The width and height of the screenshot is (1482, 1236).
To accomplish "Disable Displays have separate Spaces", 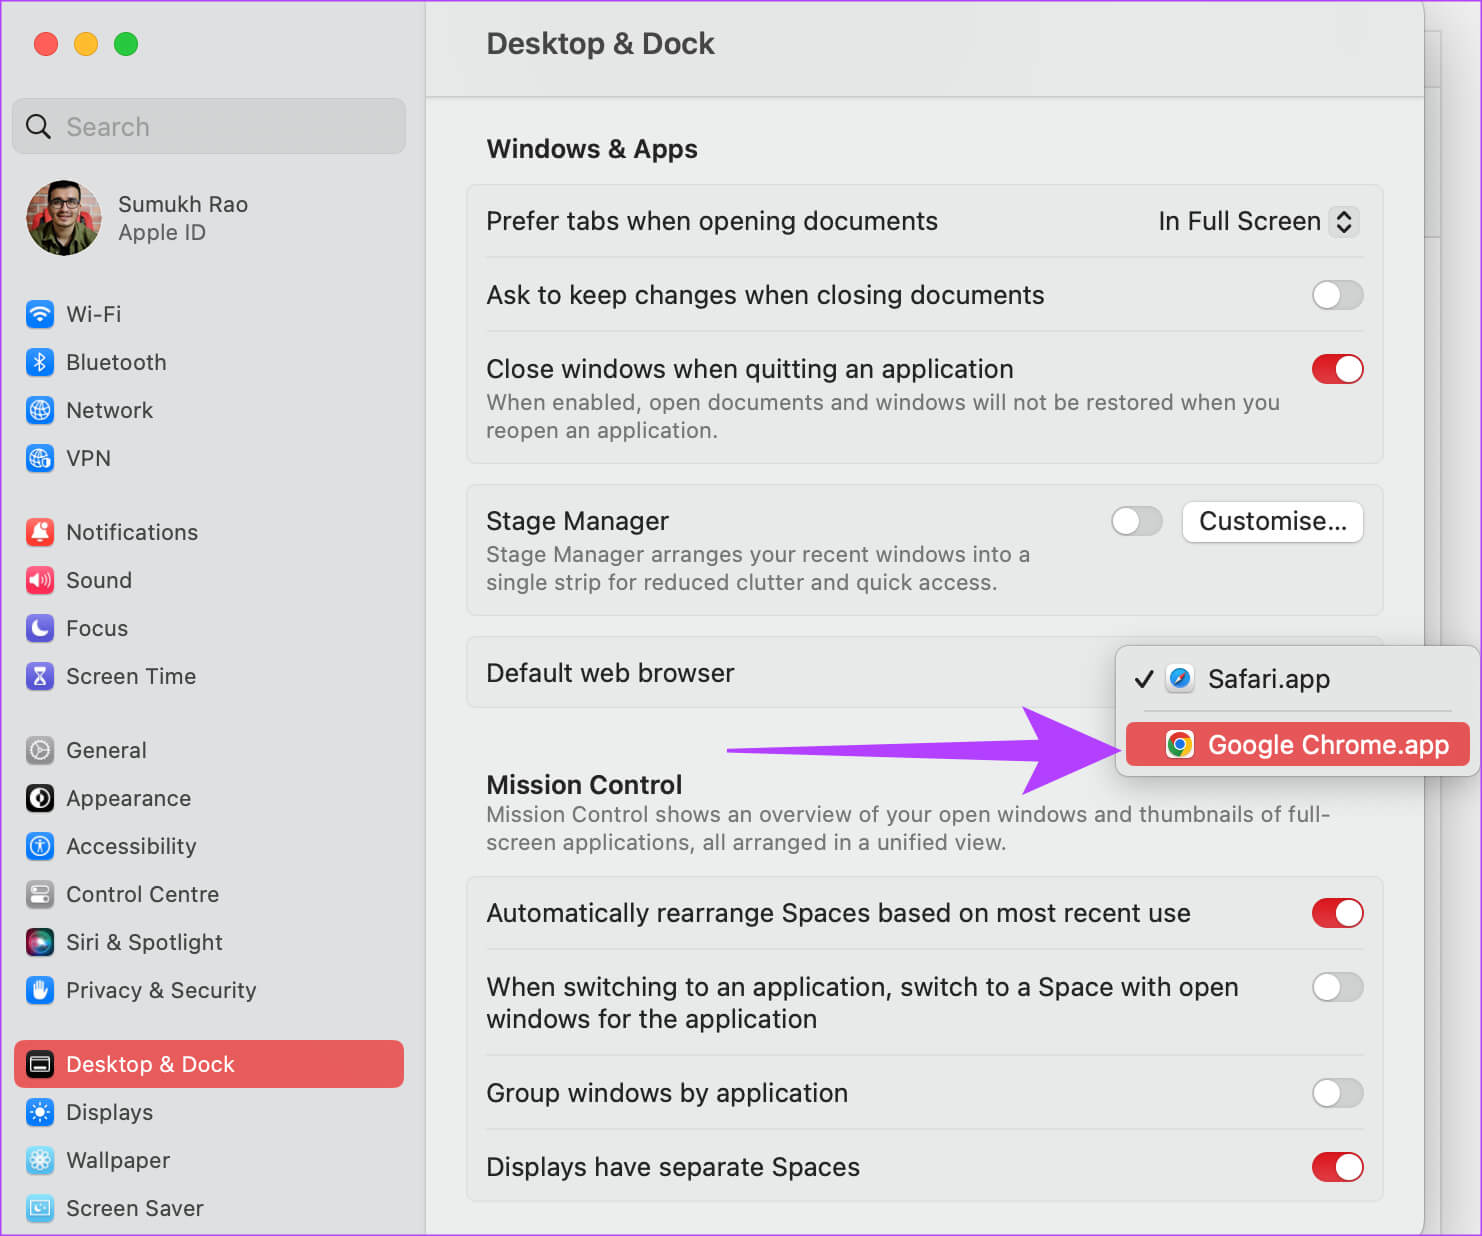I will click(1337, 1167).
